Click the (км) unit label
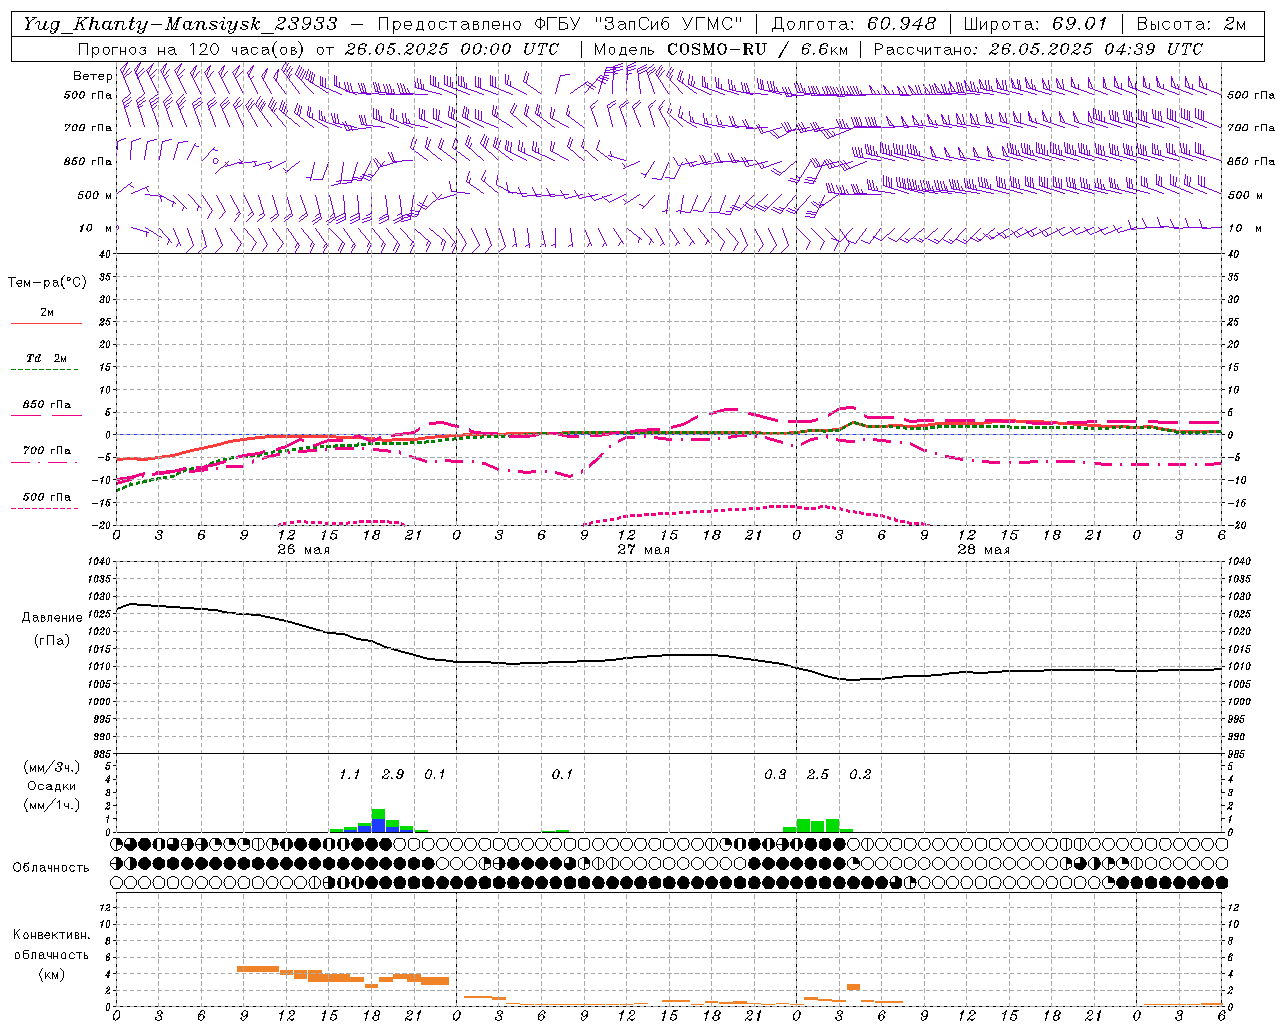This screenshot has height=1024, width=1280. (x=51, y=974)
